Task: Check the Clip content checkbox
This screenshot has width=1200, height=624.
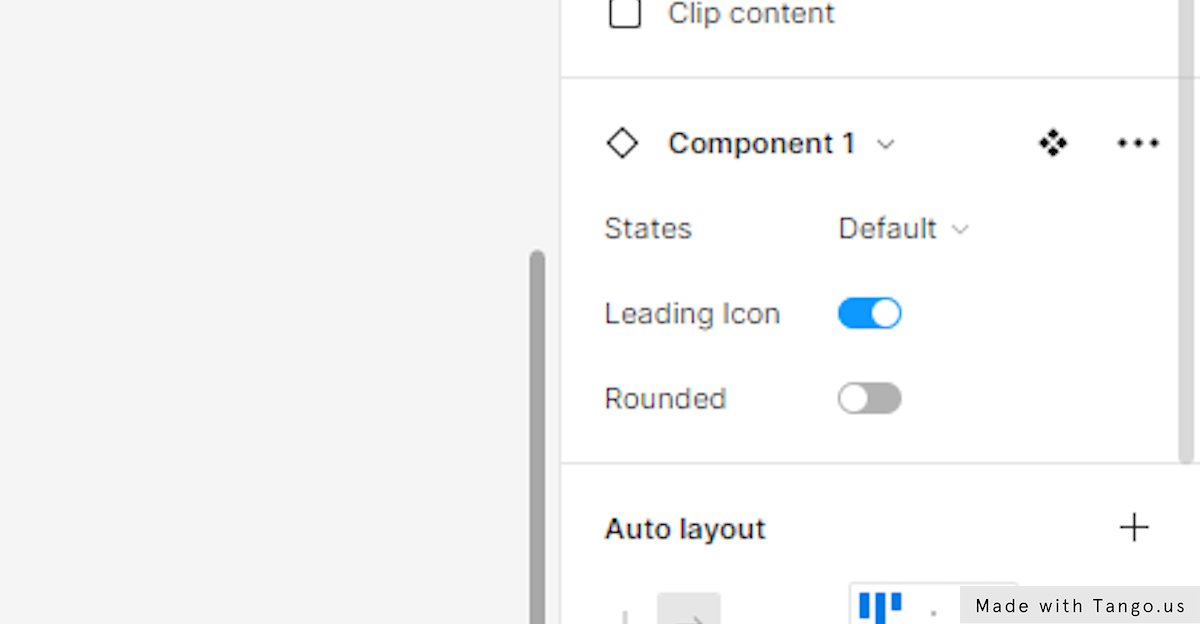Action: pos(625,13)
